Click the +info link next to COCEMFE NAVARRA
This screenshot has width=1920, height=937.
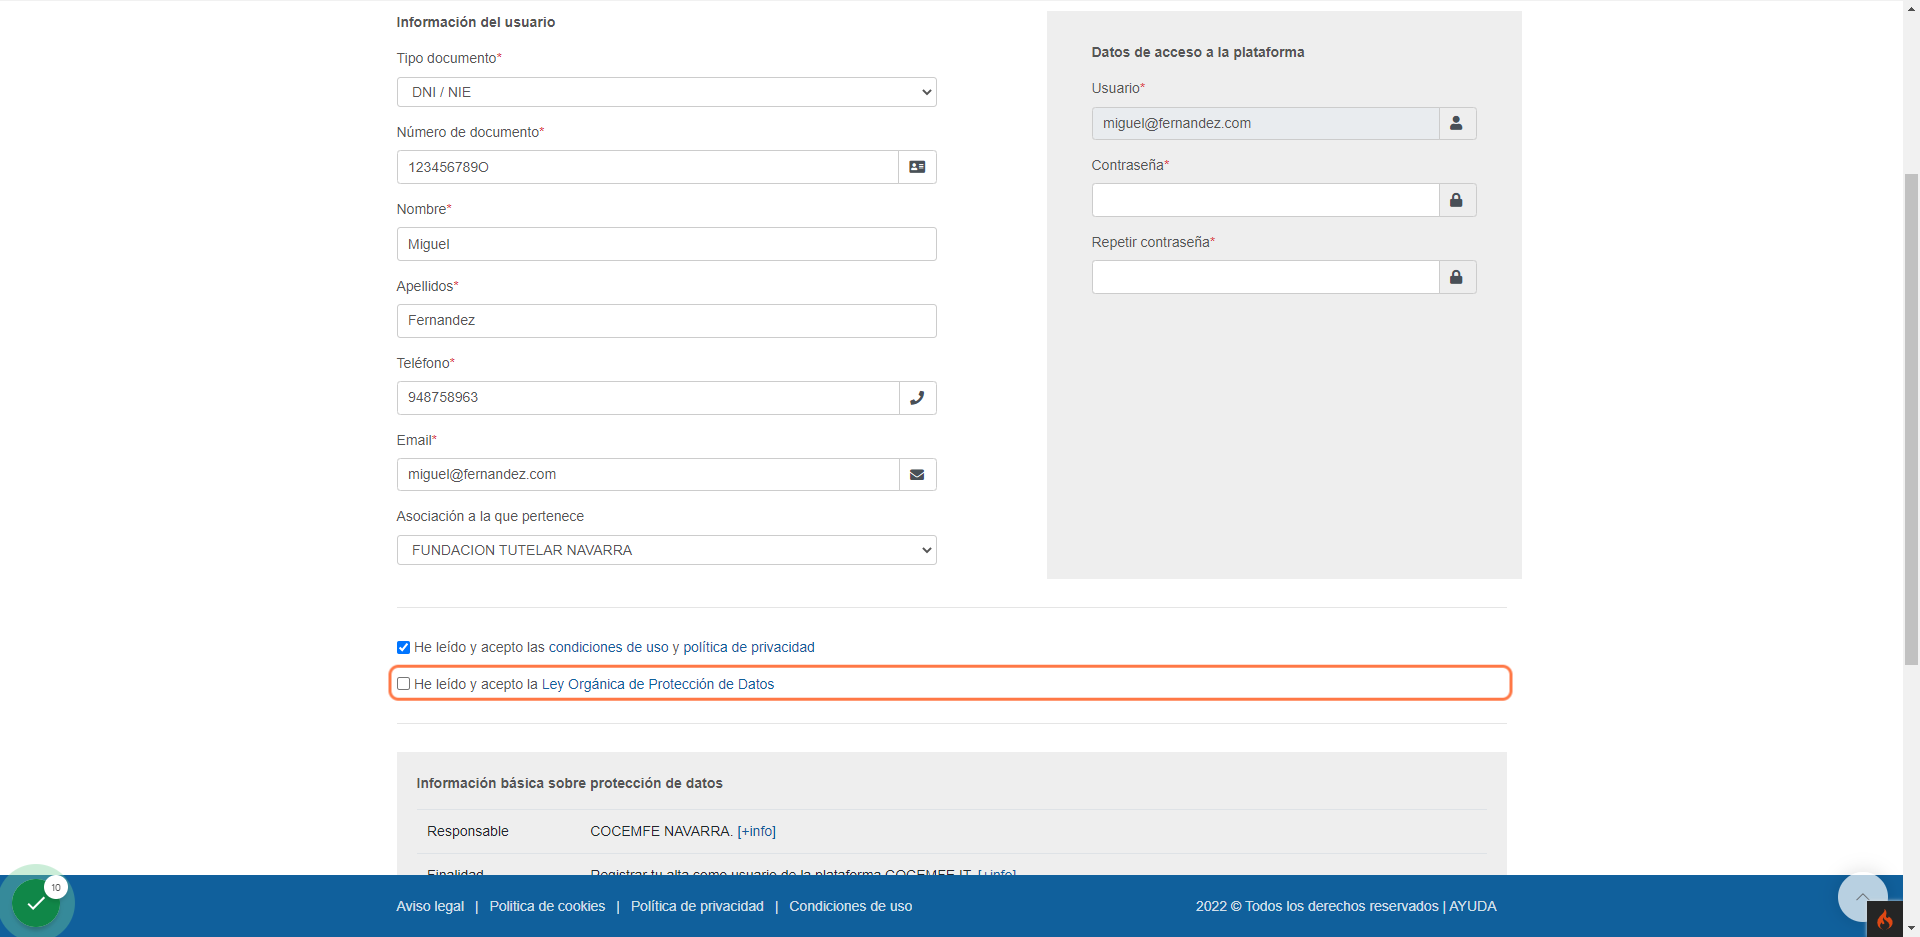(x=757, y=831)
